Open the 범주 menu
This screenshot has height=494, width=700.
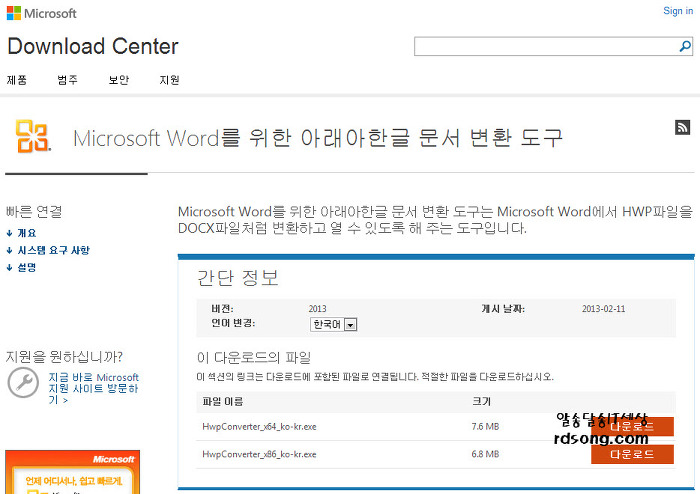click(x=68, y=80)
